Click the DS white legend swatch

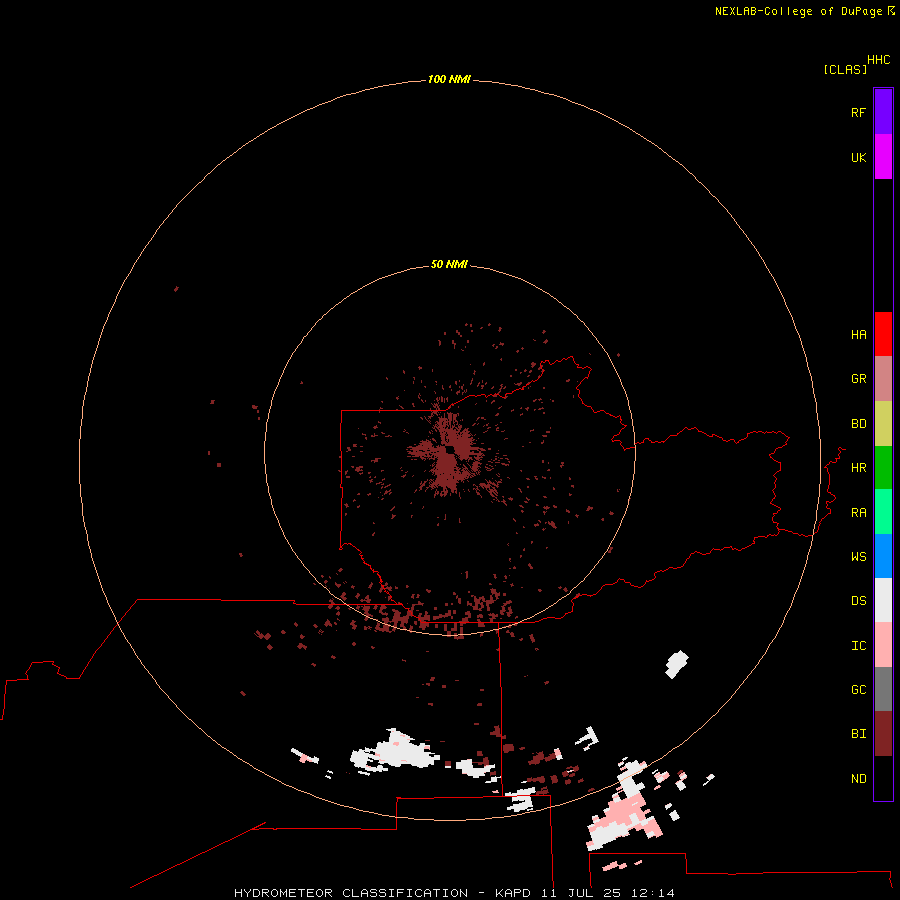click(x=883, y=600)
